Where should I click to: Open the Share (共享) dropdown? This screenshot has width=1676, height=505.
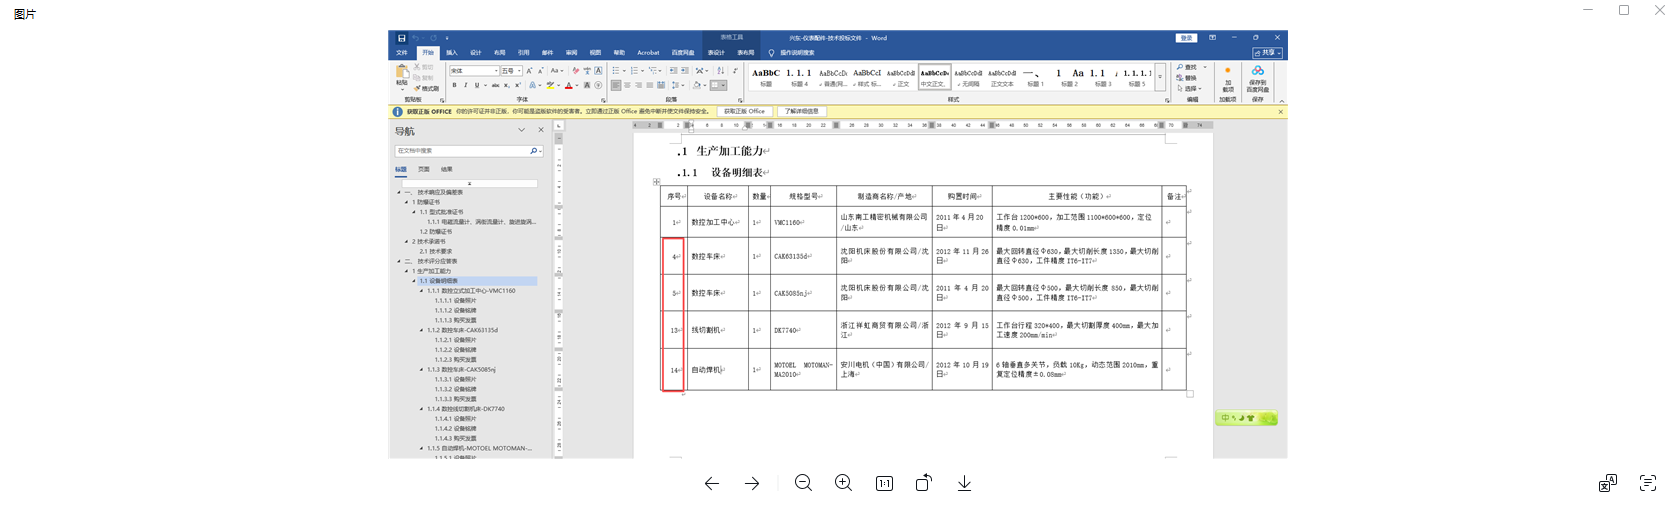click(x=1267, y=53)
